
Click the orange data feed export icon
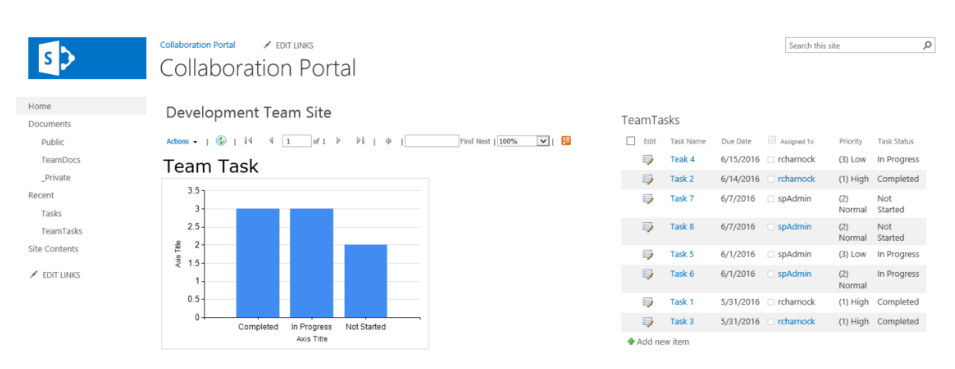[566, 141]
